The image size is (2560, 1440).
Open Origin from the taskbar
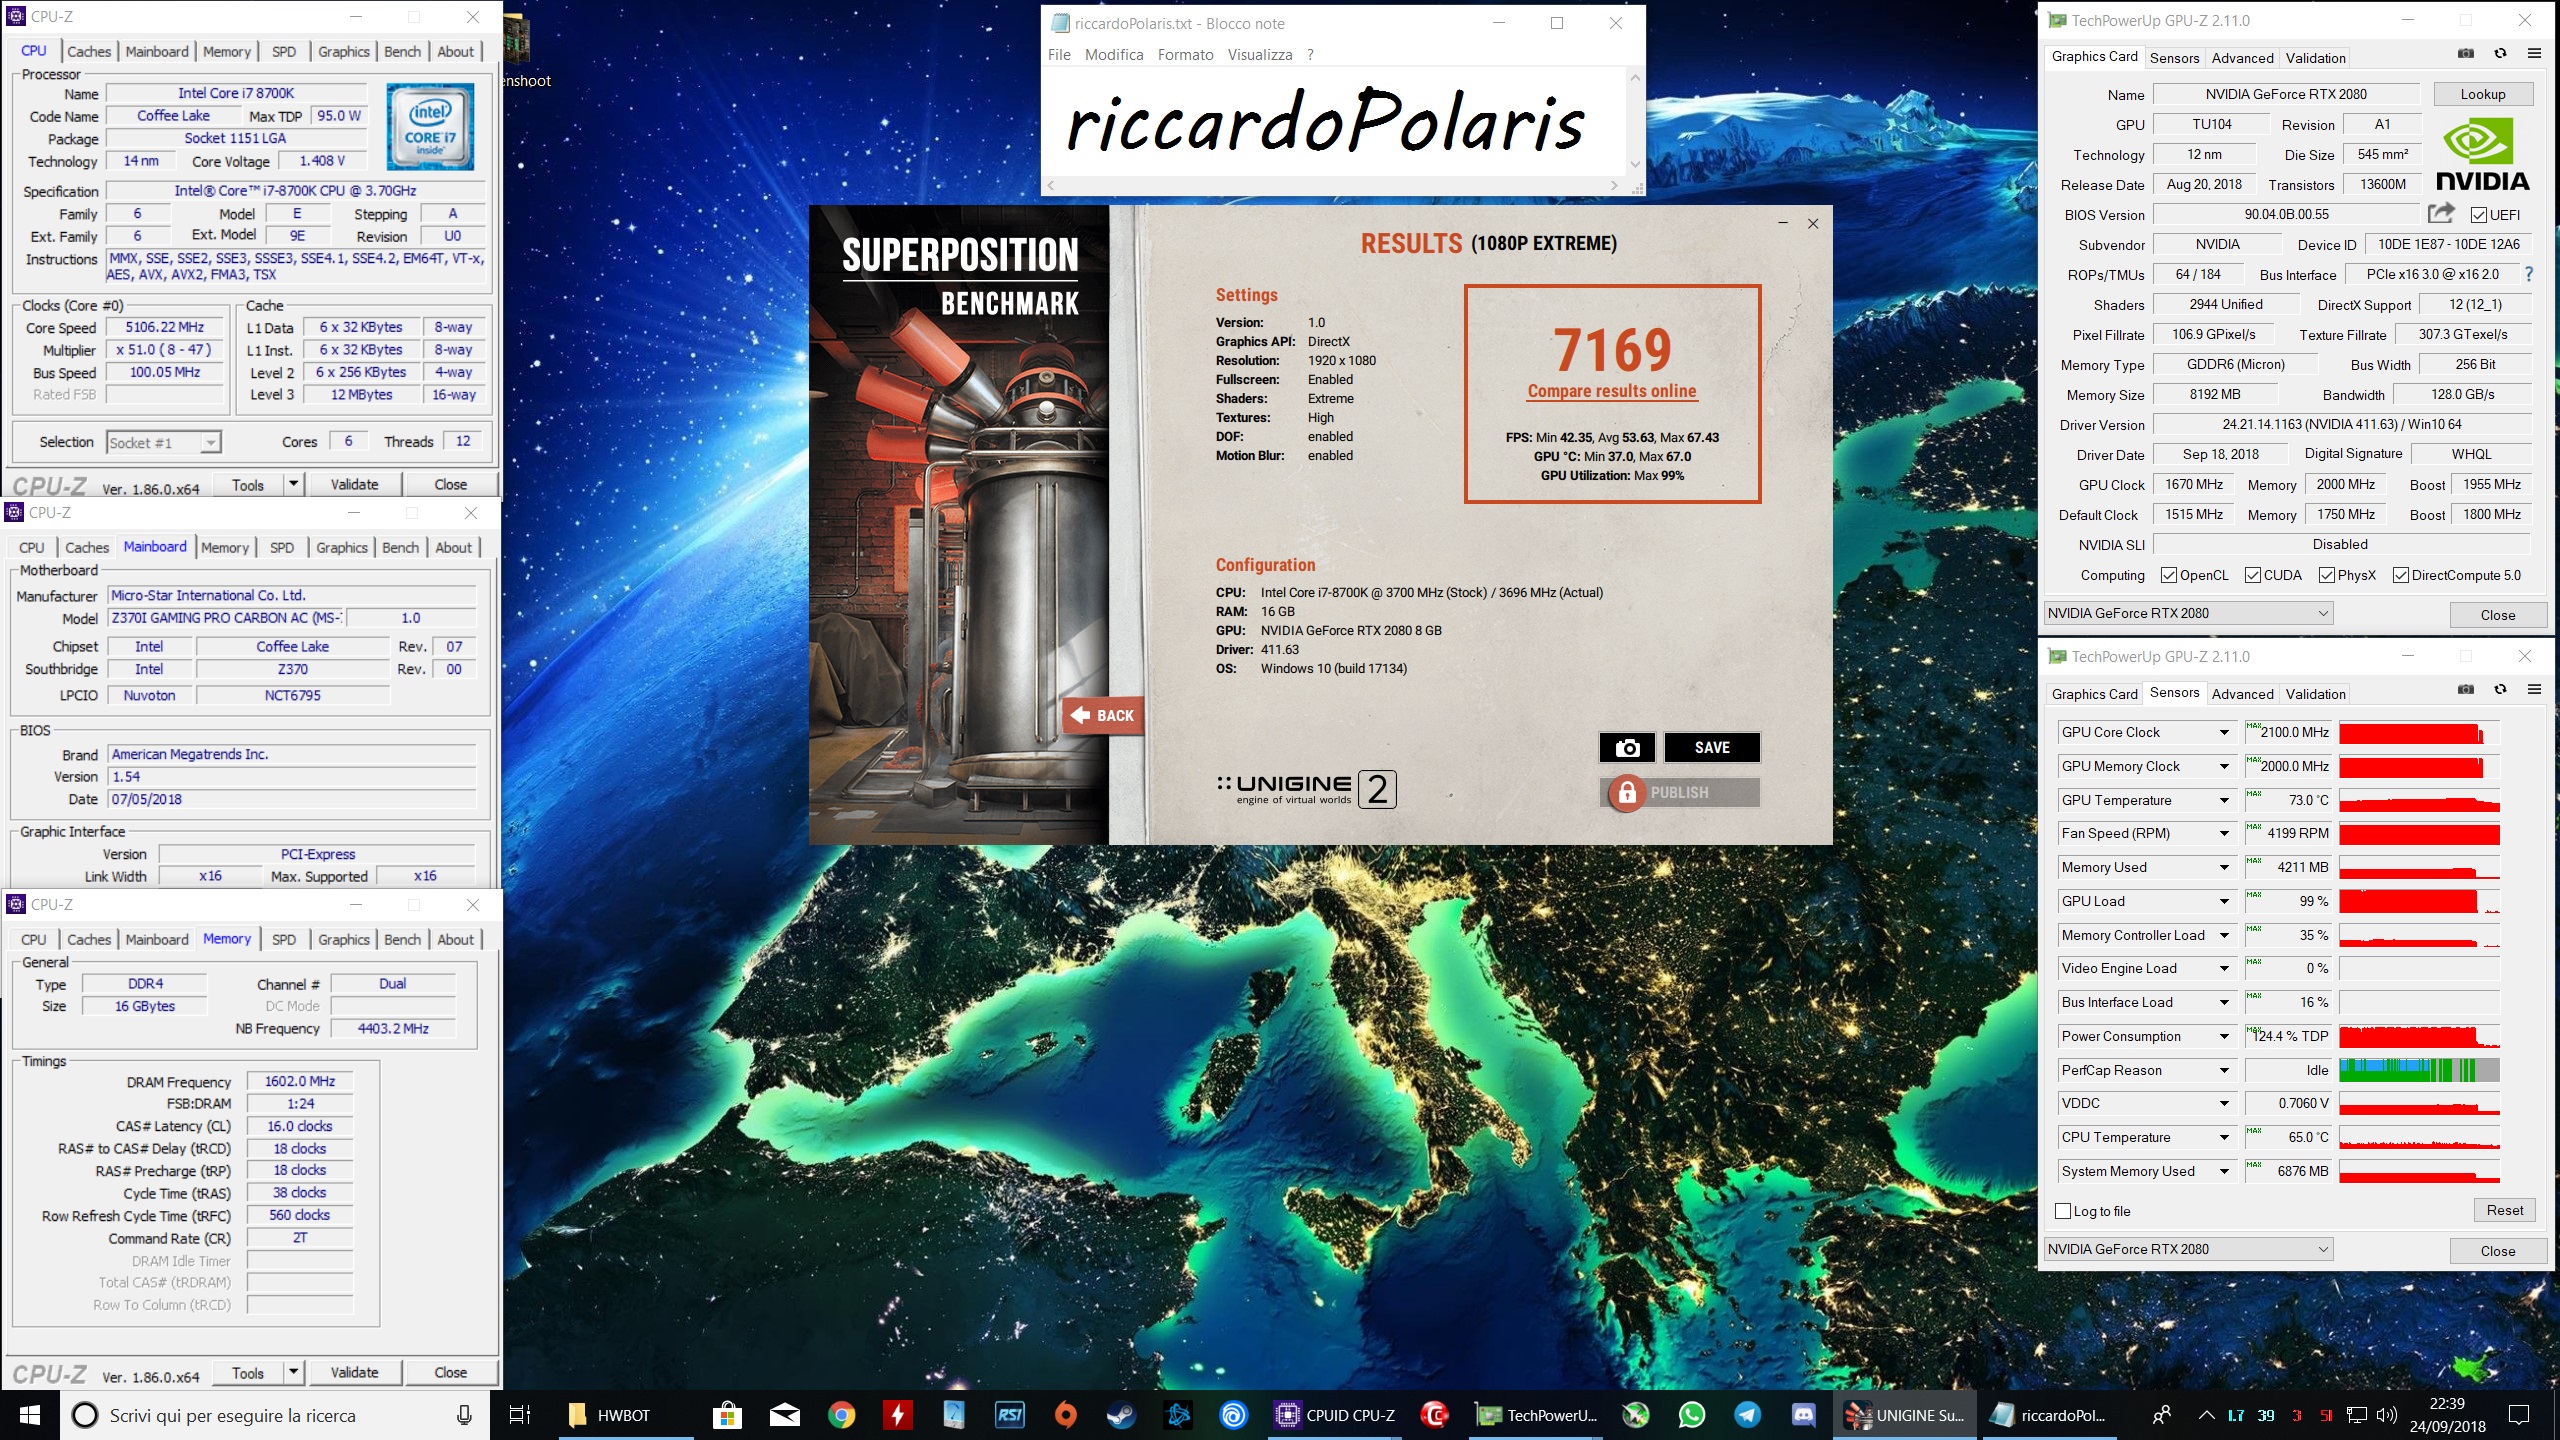[x=1065, y=1415]
